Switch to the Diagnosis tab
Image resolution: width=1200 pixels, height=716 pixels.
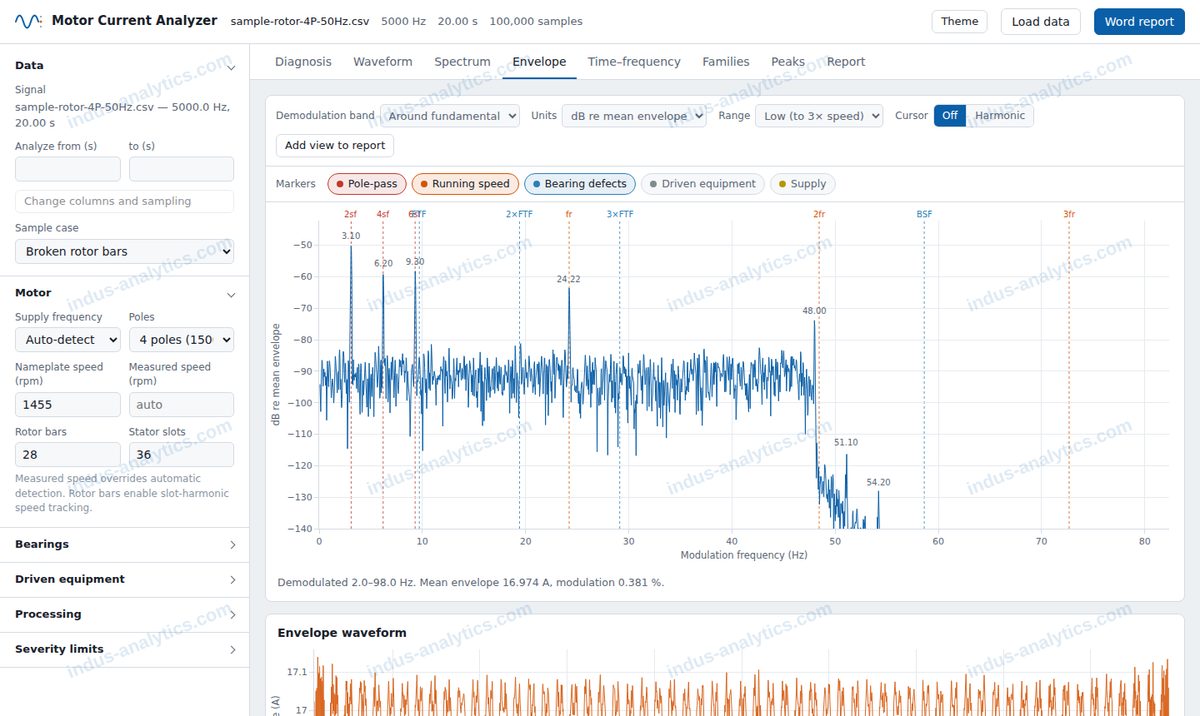tap(303, 62)
